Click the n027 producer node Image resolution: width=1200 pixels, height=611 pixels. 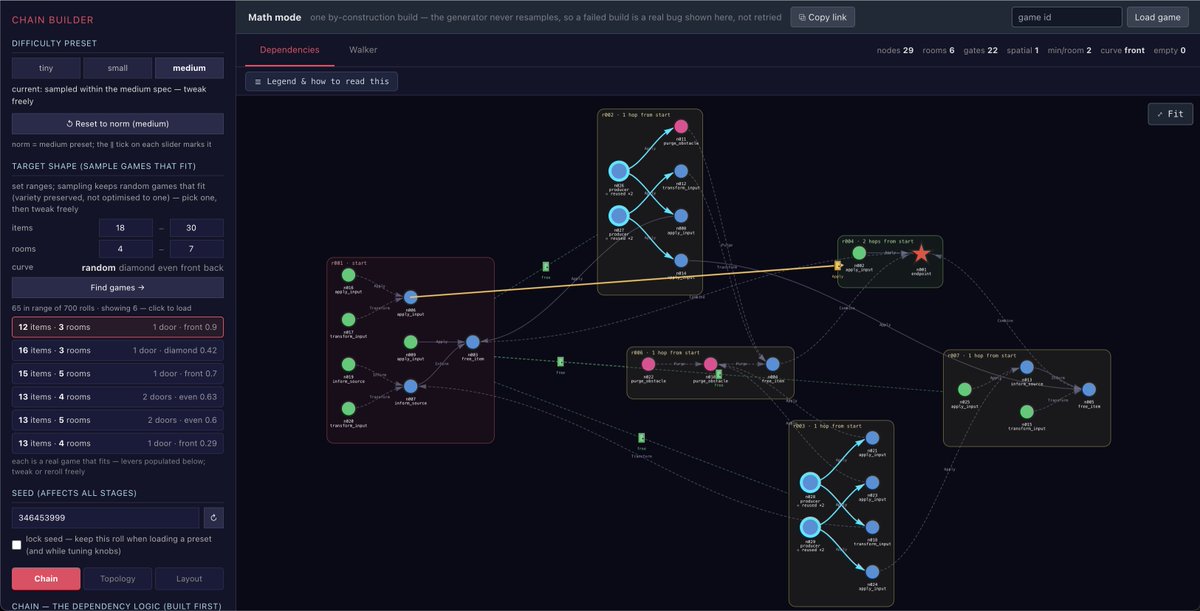[618, 216]
